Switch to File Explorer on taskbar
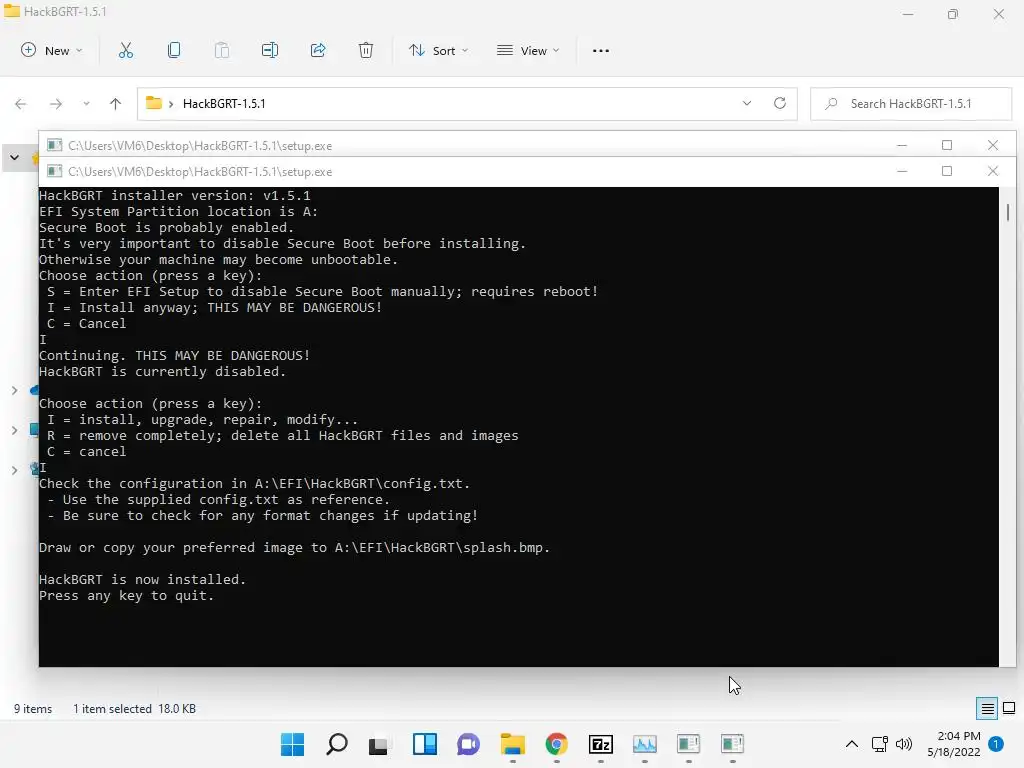 513,744
